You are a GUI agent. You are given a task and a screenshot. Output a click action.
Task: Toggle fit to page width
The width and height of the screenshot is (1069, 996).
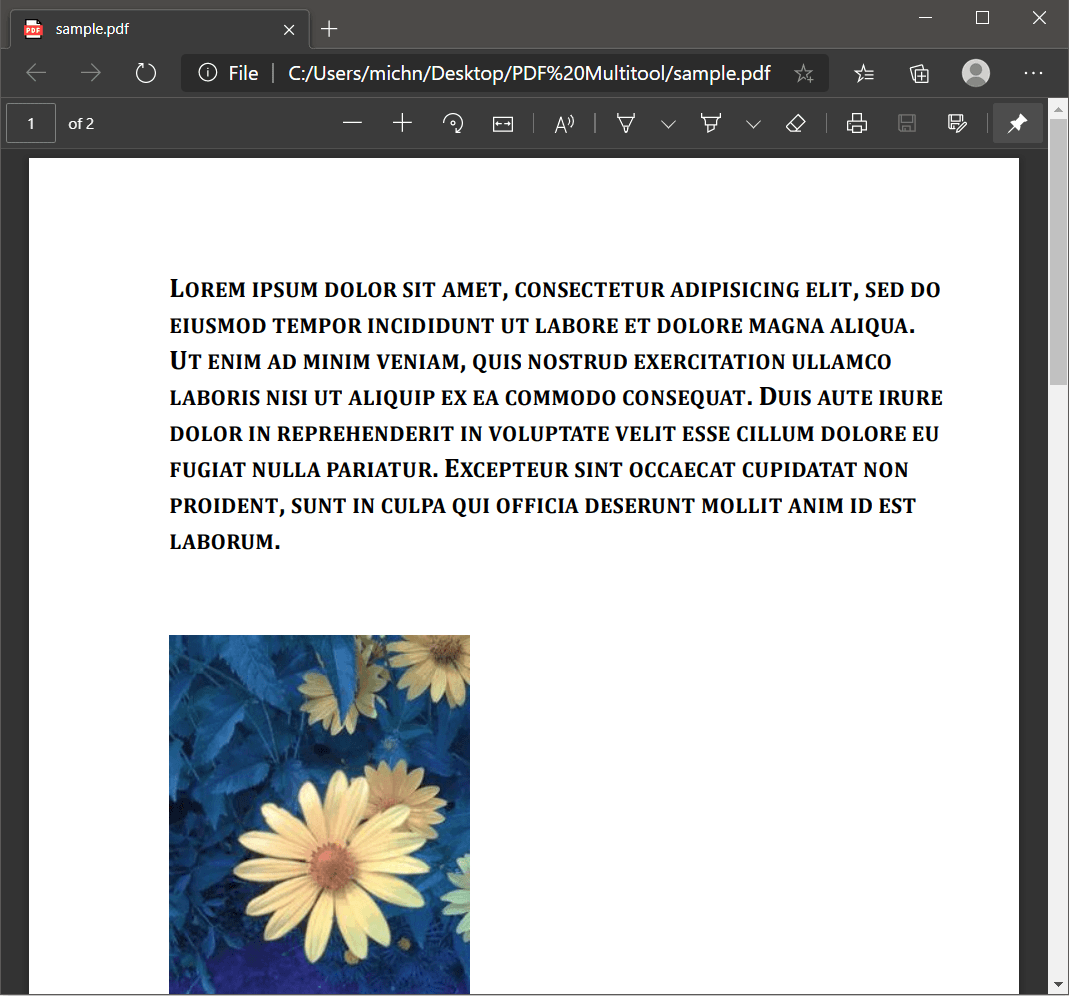click(x=503, y=124)
